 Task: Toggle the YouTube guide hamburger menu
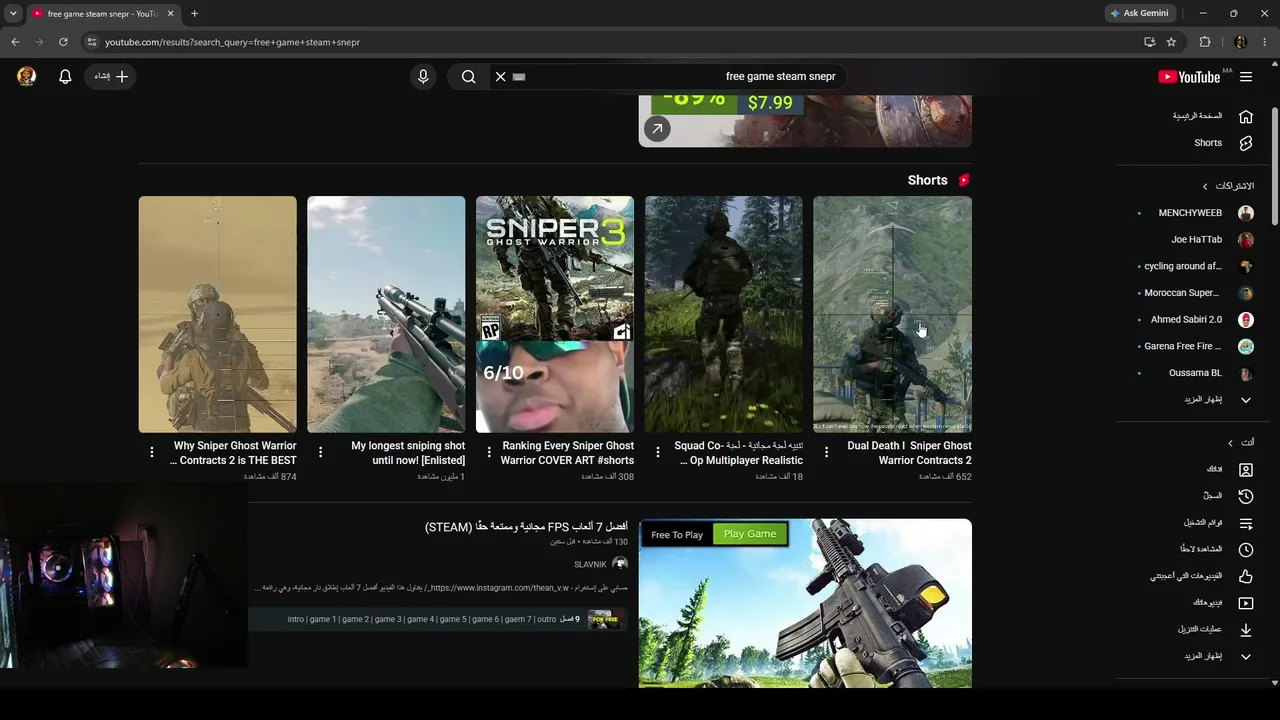click(1246, 77)
